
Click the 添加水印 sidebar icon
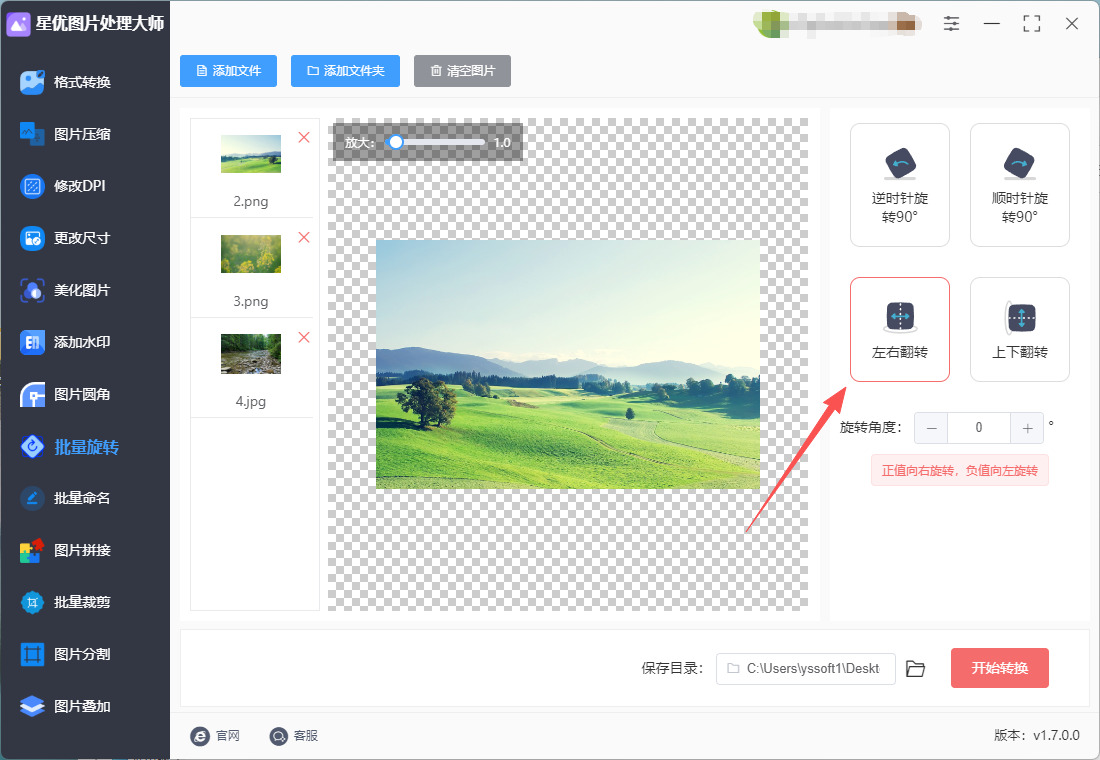(x=32, y=342)
